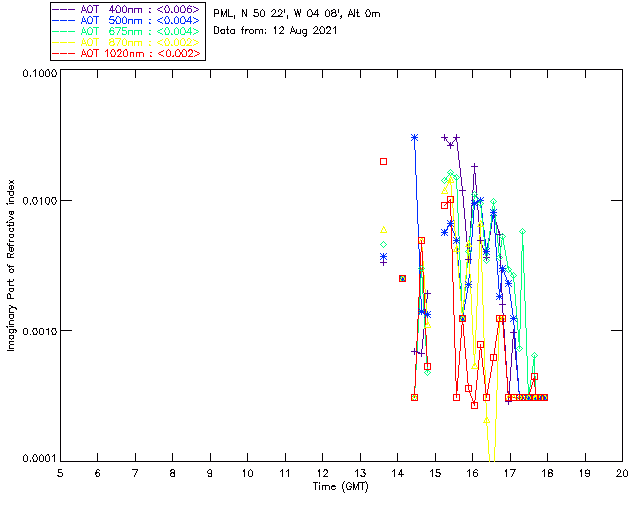Click the 0.1000 y-axis tick label
The width and height of the screenshot is (640, 512).
pos(37,75)
